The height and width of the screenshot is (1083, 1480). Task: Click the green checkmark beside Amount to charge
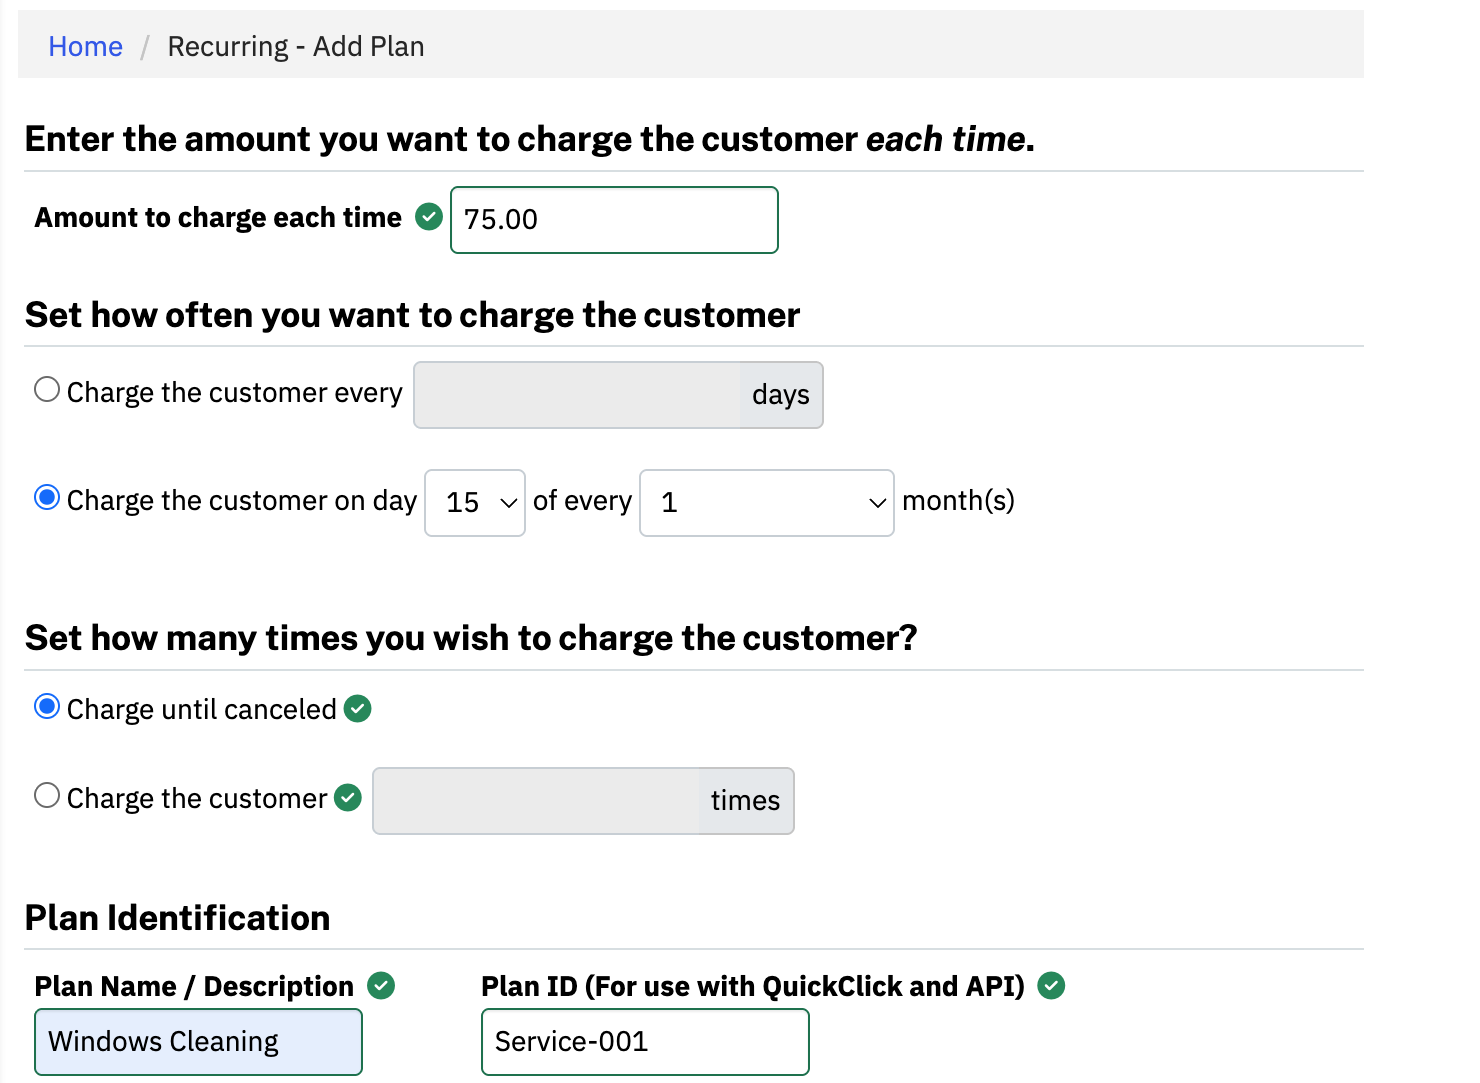(429, 216)
